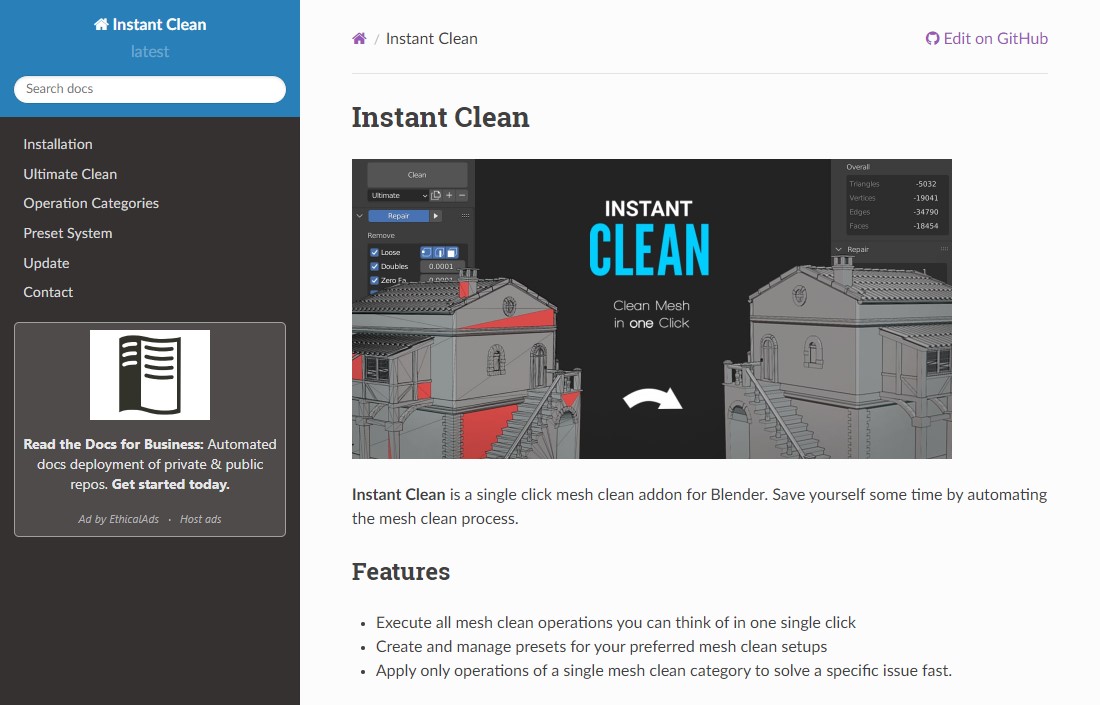Uncheck the Doubles checkbox

[x=375, y=266]
